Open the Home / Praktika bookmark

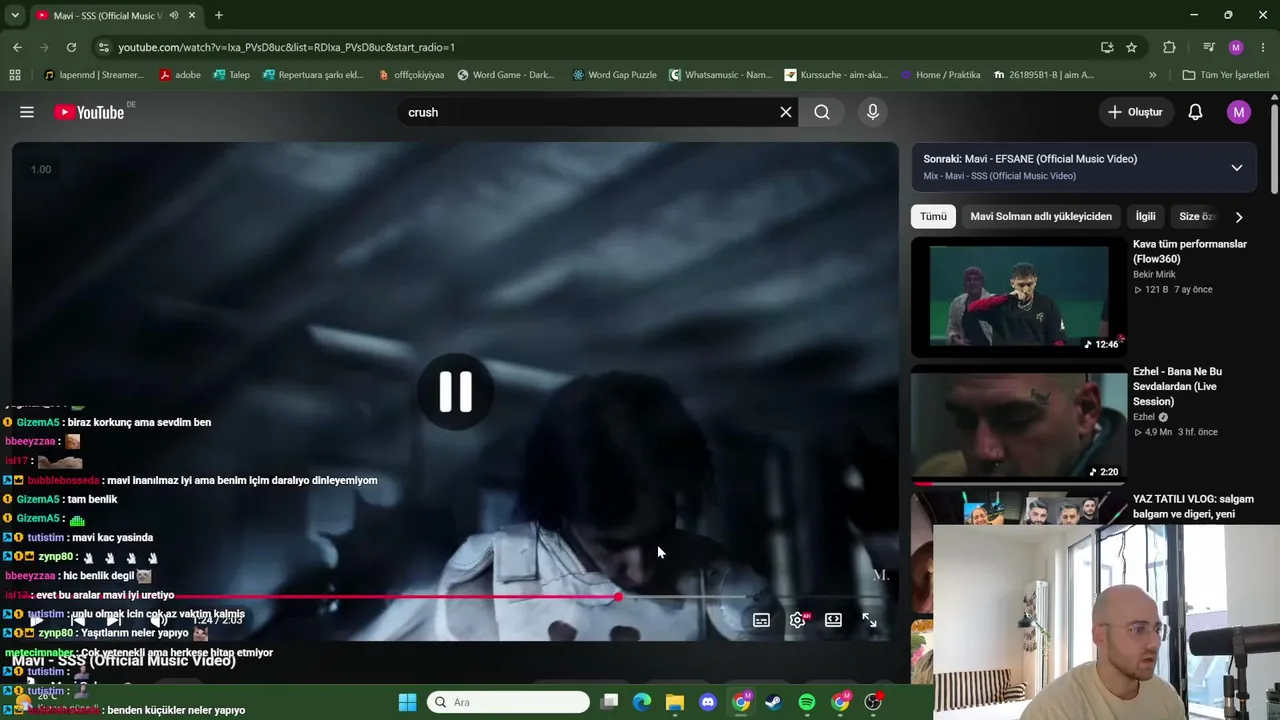pyautogui.click(x=941, y=75)
